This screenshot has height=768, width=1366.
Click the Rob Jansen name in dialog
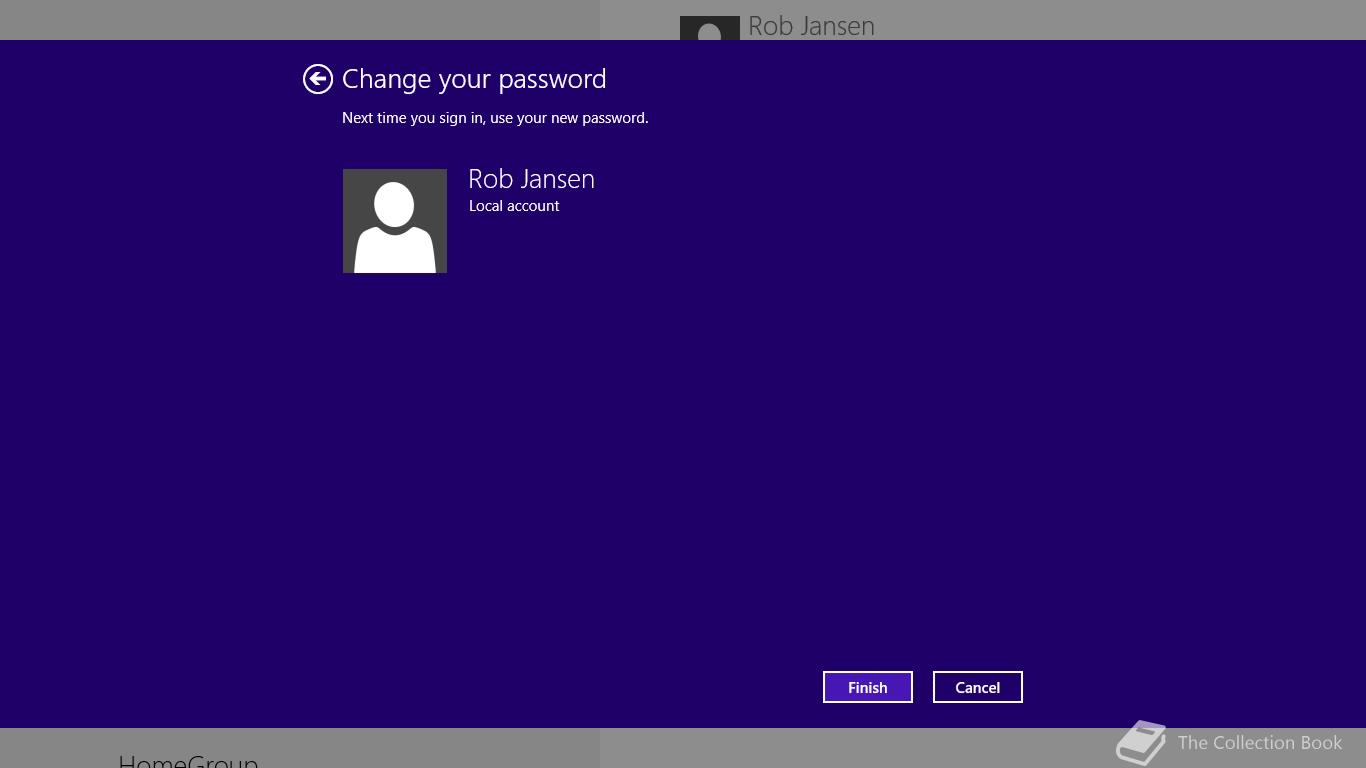pos(531,179)
